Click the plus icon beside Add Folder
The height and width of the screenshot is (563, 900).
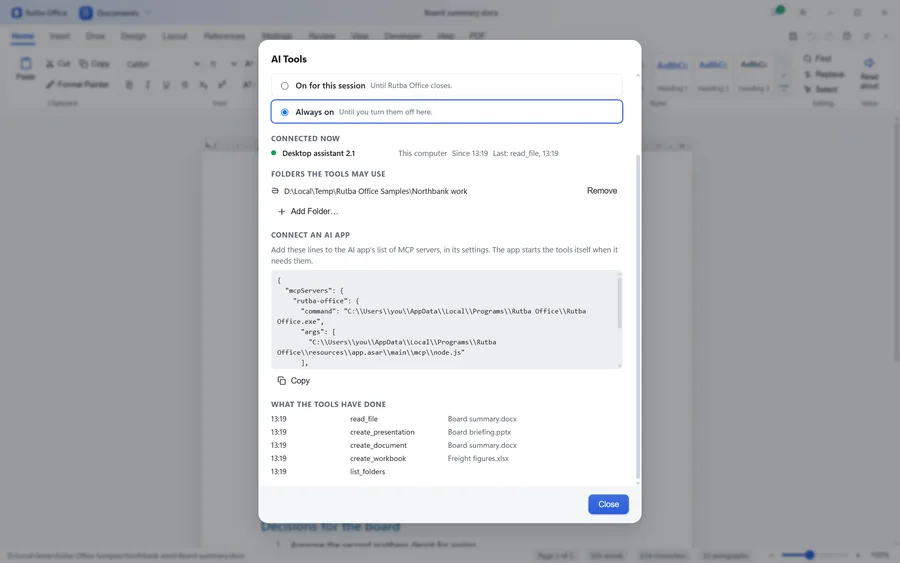click(x=281, y=212)
